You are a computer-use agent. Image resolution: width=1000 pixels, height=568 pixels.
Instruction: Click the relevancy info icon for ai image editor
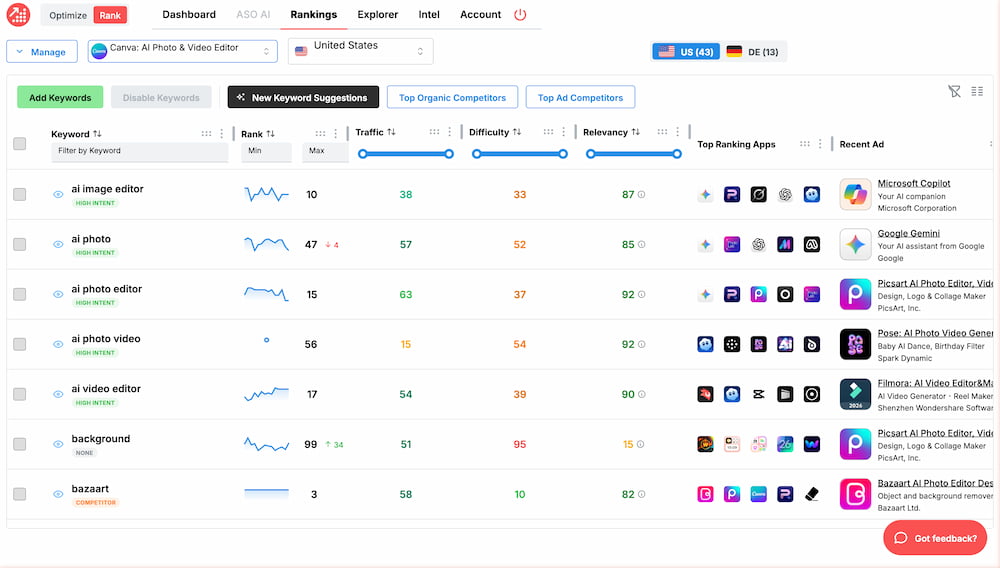[642, 194]
